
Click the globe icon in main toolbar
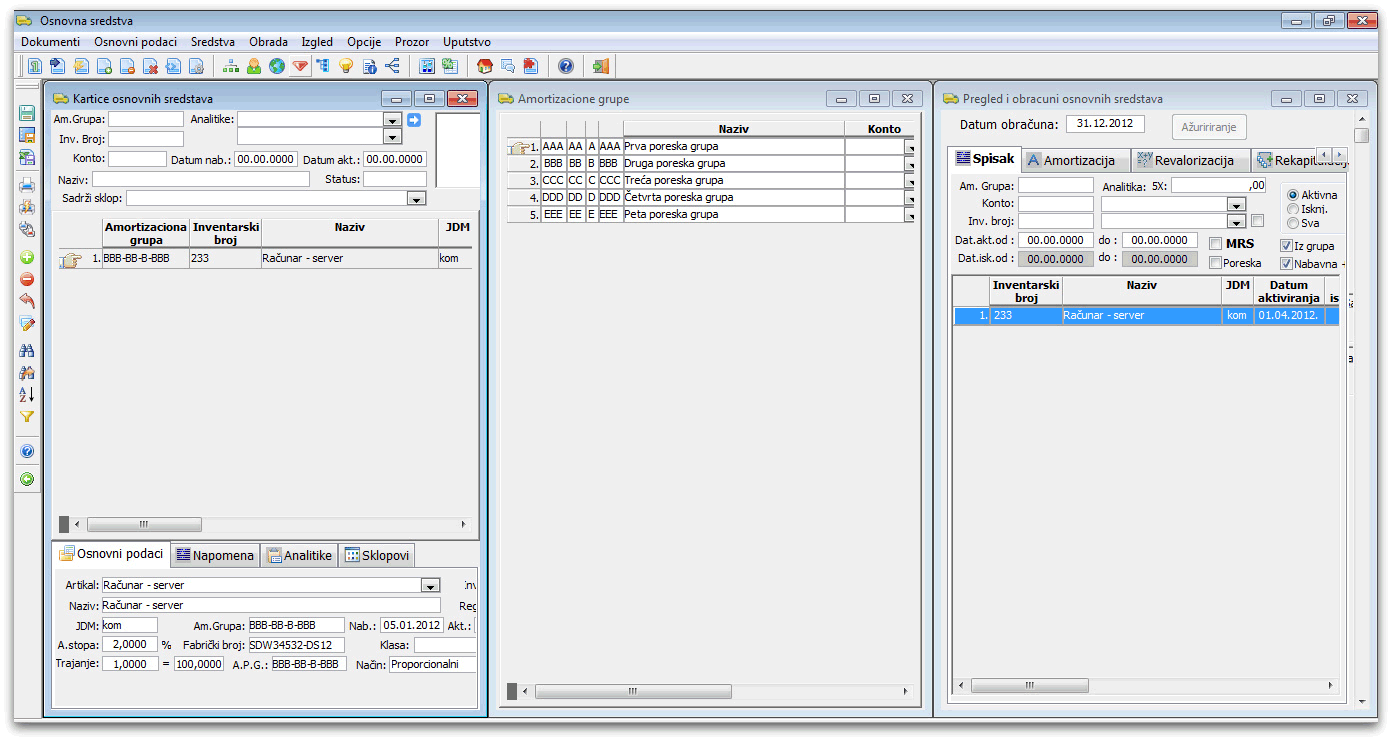click(x=276, y=66)
